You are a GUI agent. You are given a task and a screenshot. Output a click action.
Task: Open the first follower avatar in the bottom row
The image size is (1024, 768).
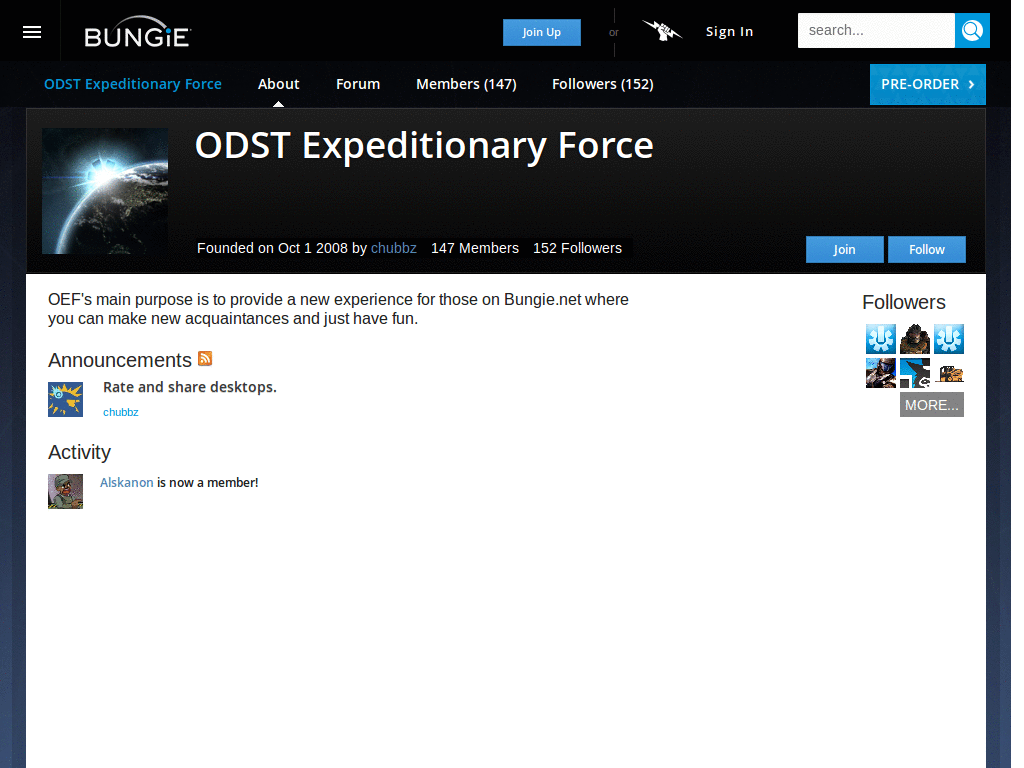coord(881,373)
